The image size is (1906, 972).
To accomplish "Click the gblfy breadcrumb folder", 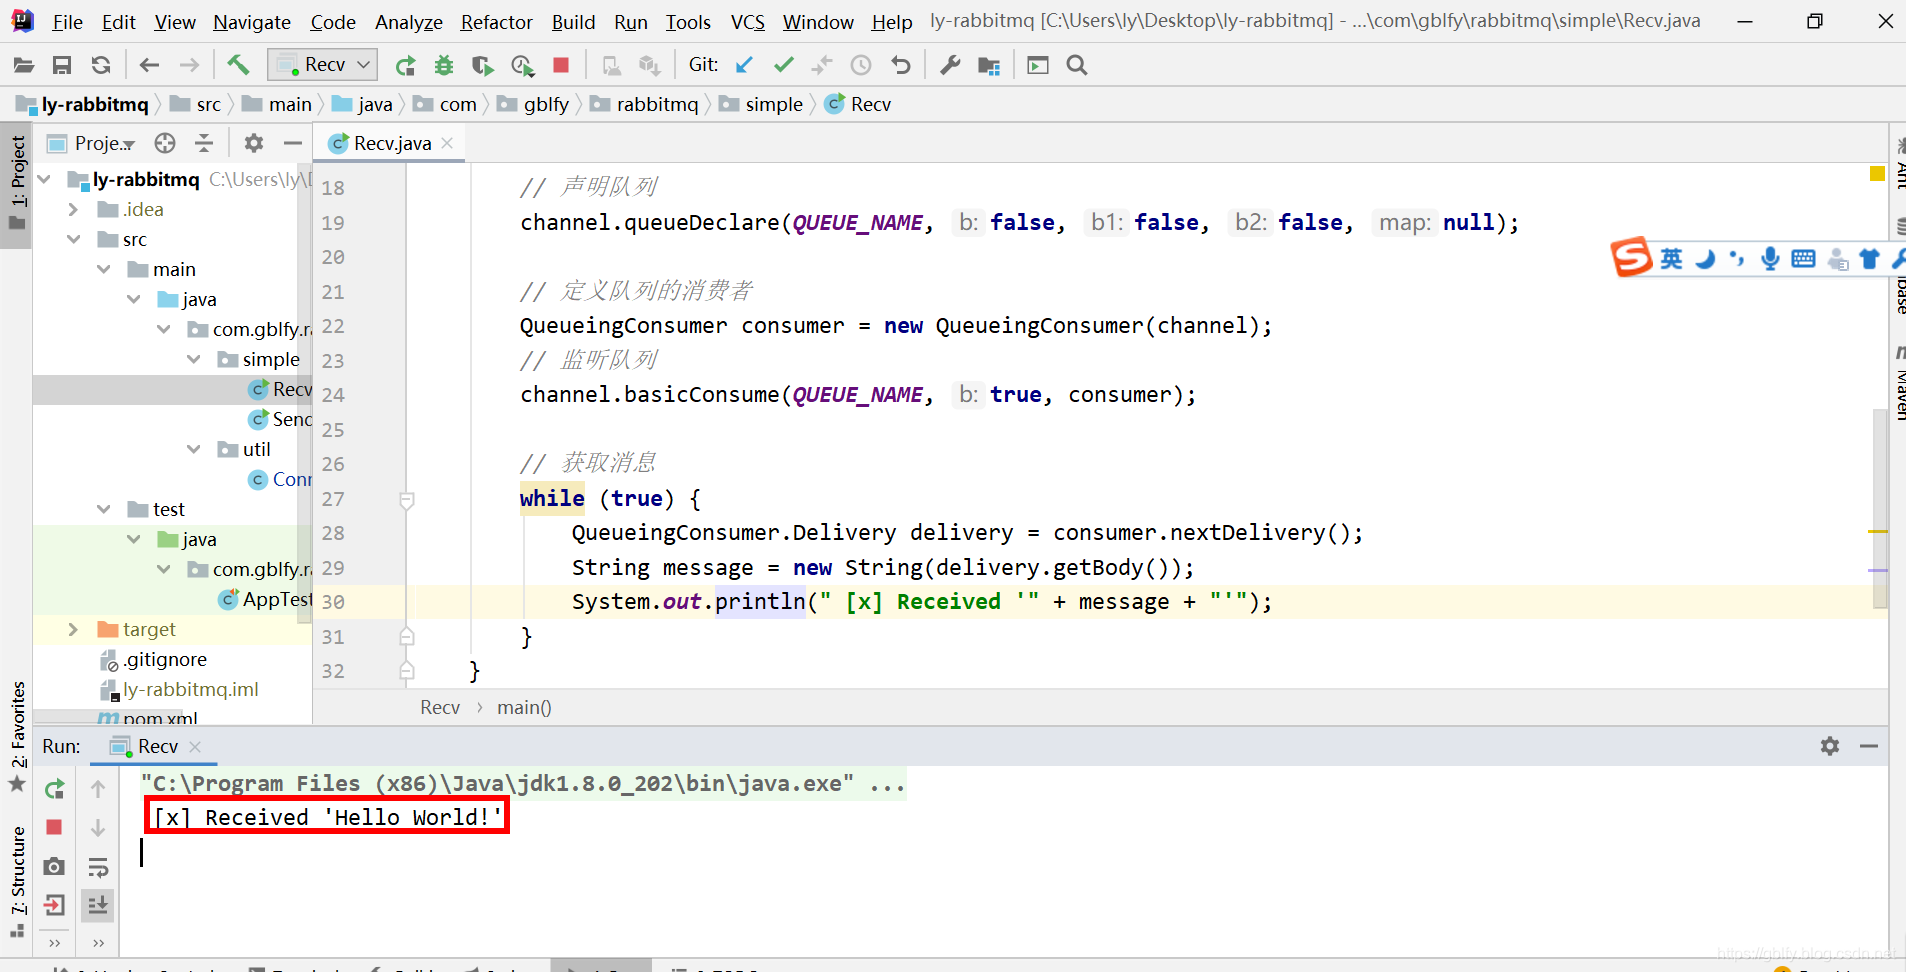I will [x=533, y=104].
